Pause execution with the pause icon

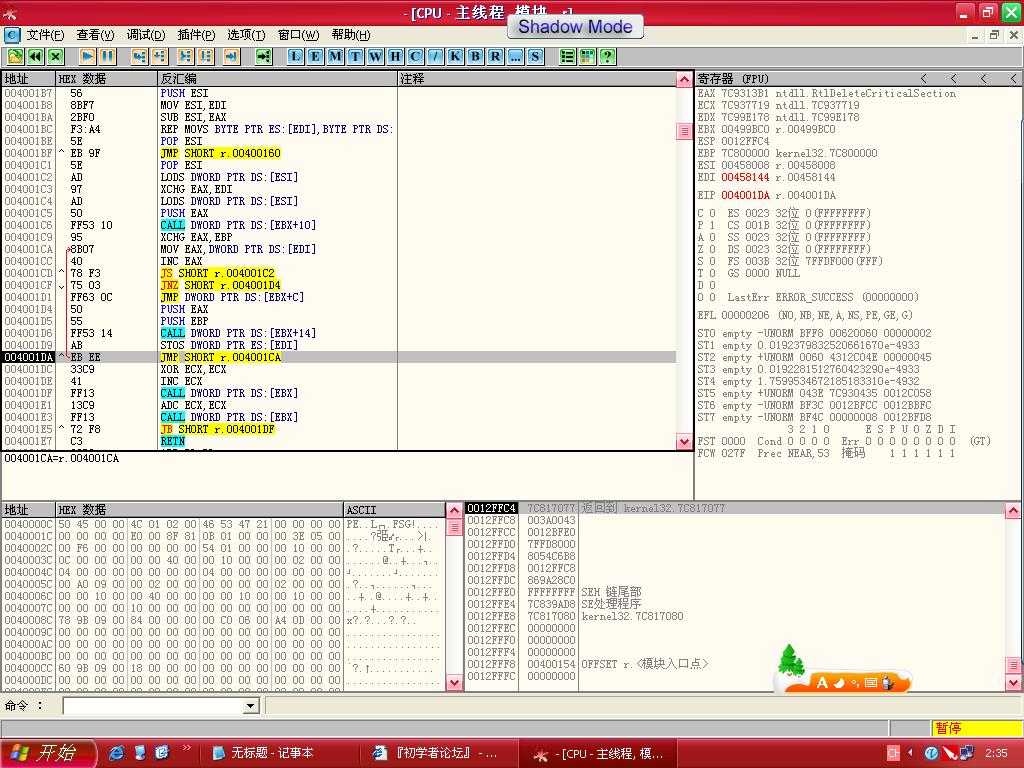108,56
